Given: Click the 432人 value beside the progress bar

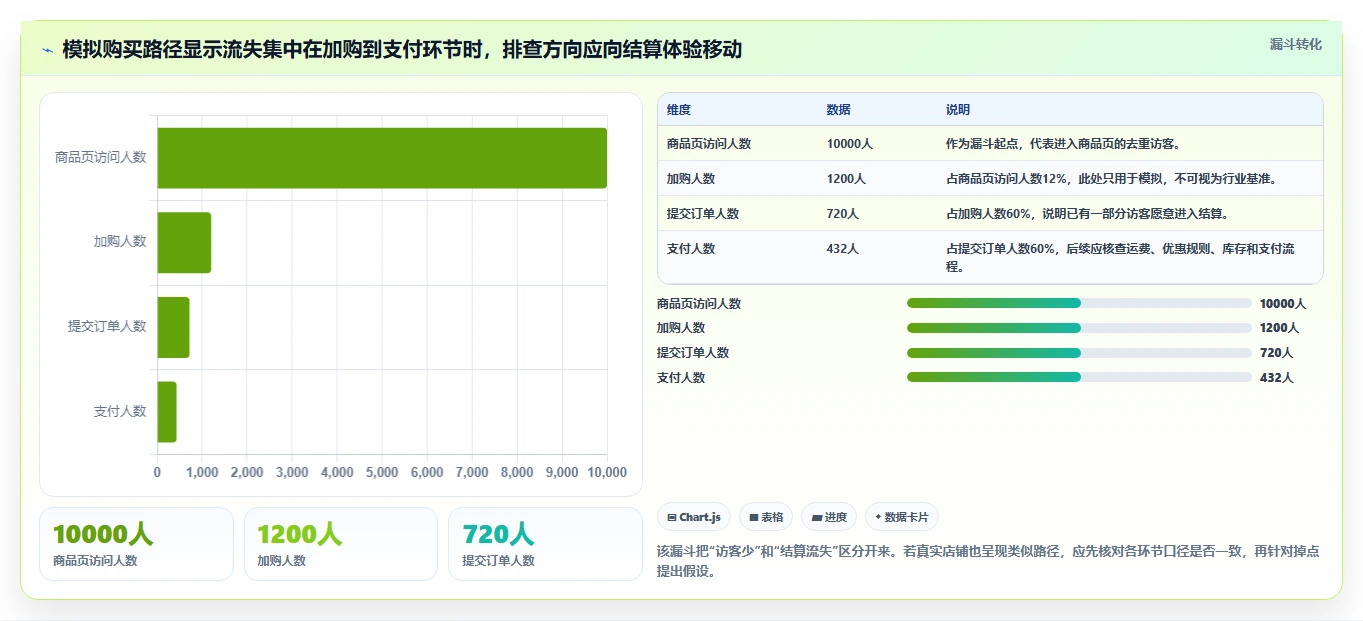Looking at the screenshot, I should coord(1276,378).
